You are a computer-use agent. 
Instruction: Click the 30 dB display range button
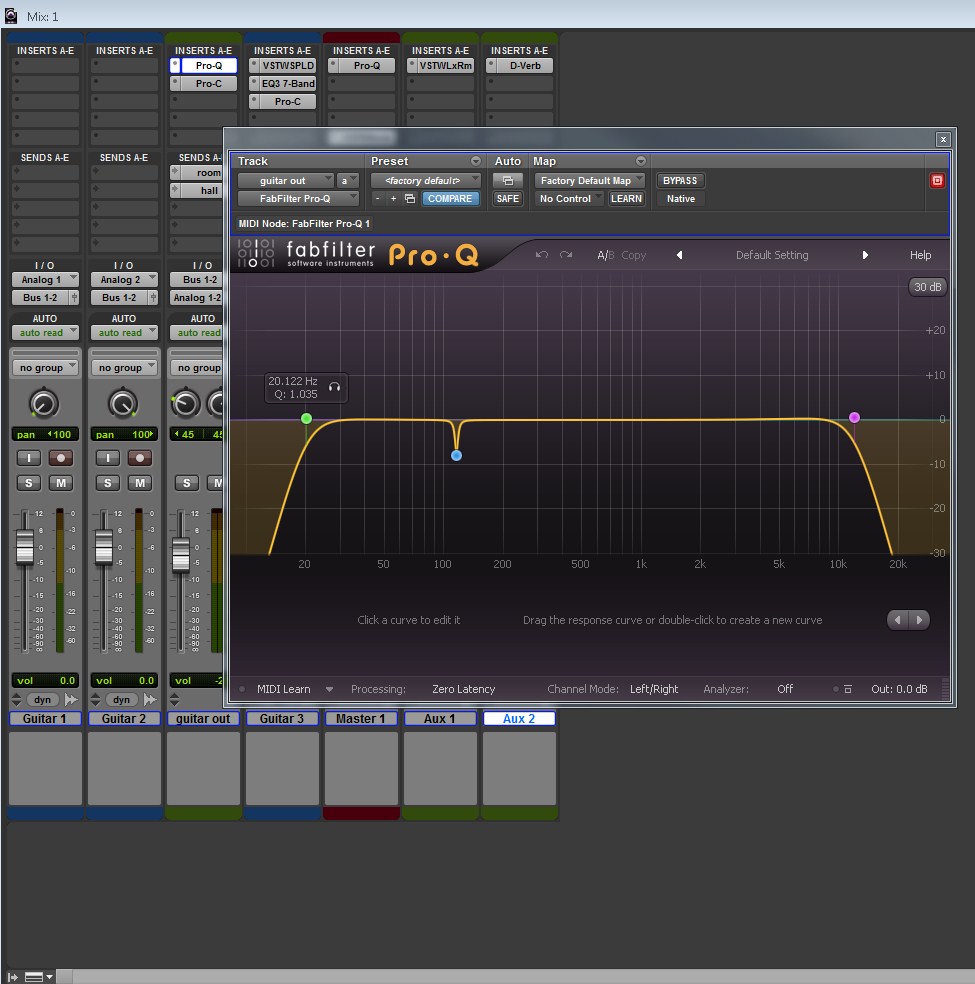(x=927, y=287)
